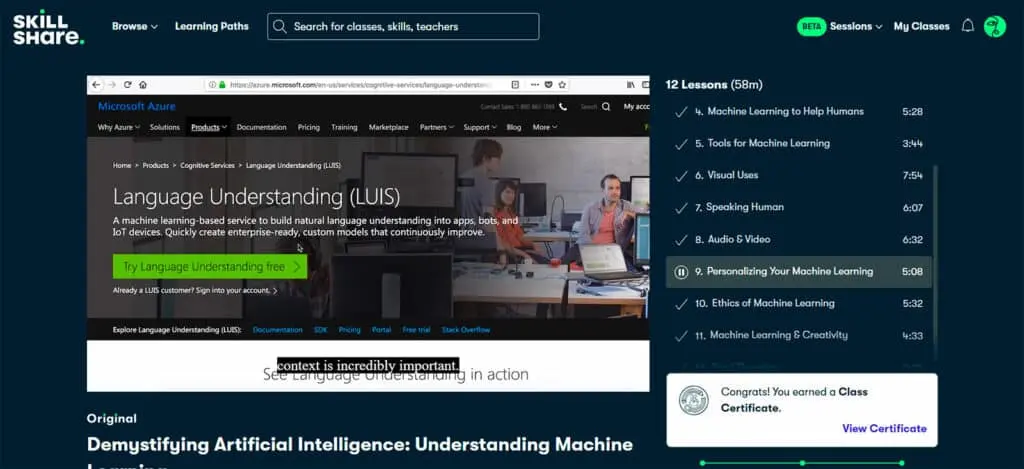Image resolution: width=1024 pixels, height=469 pixels.
Task: Click the checkmark beside Tools for Machine Learning
Action: click(681, 144)
